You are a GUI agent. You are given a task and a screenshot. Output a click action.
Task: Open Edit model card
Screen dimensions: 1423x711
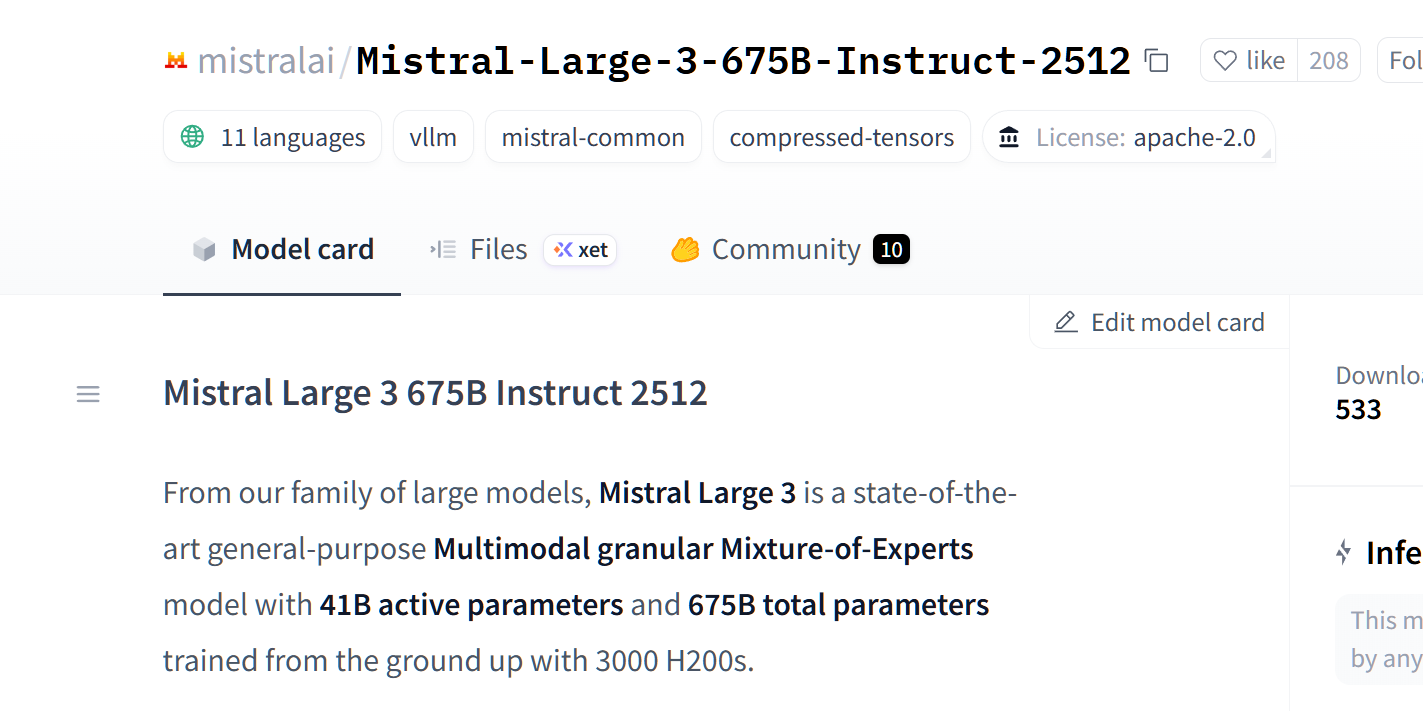[1160, 322]
